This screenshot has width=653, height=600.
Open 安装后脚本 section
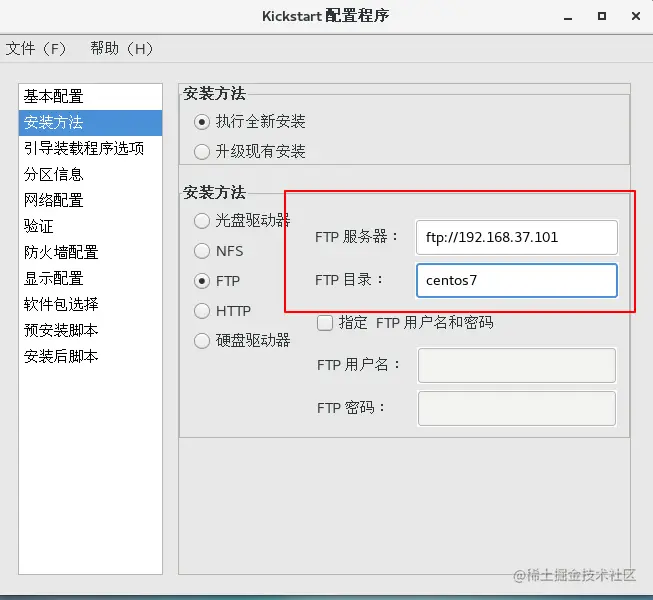point(90,356)
